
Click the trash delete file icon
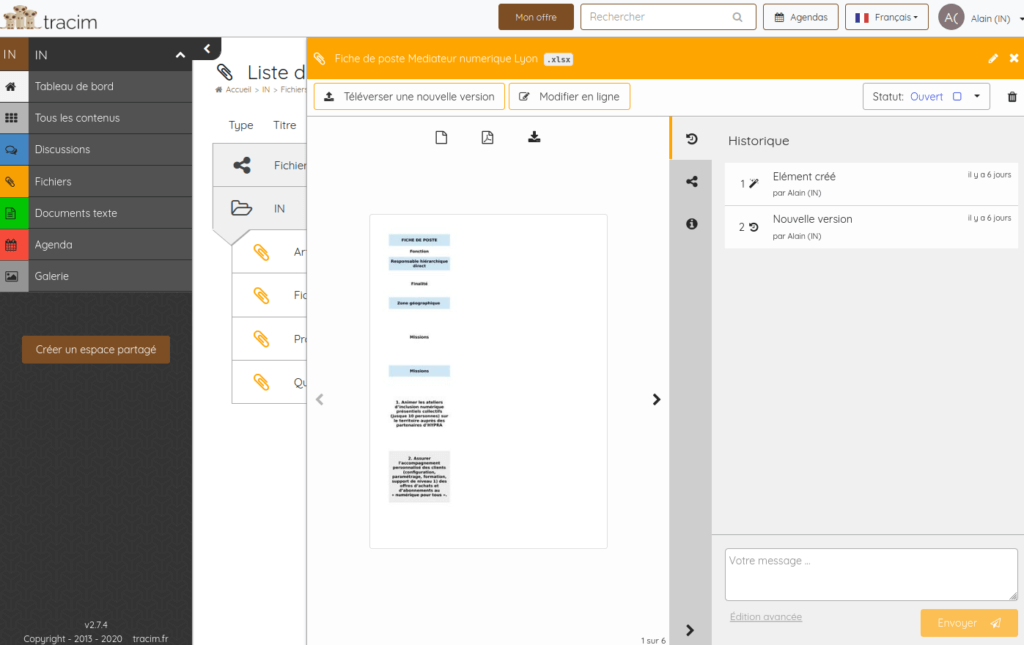click(x=1011, y=97)
